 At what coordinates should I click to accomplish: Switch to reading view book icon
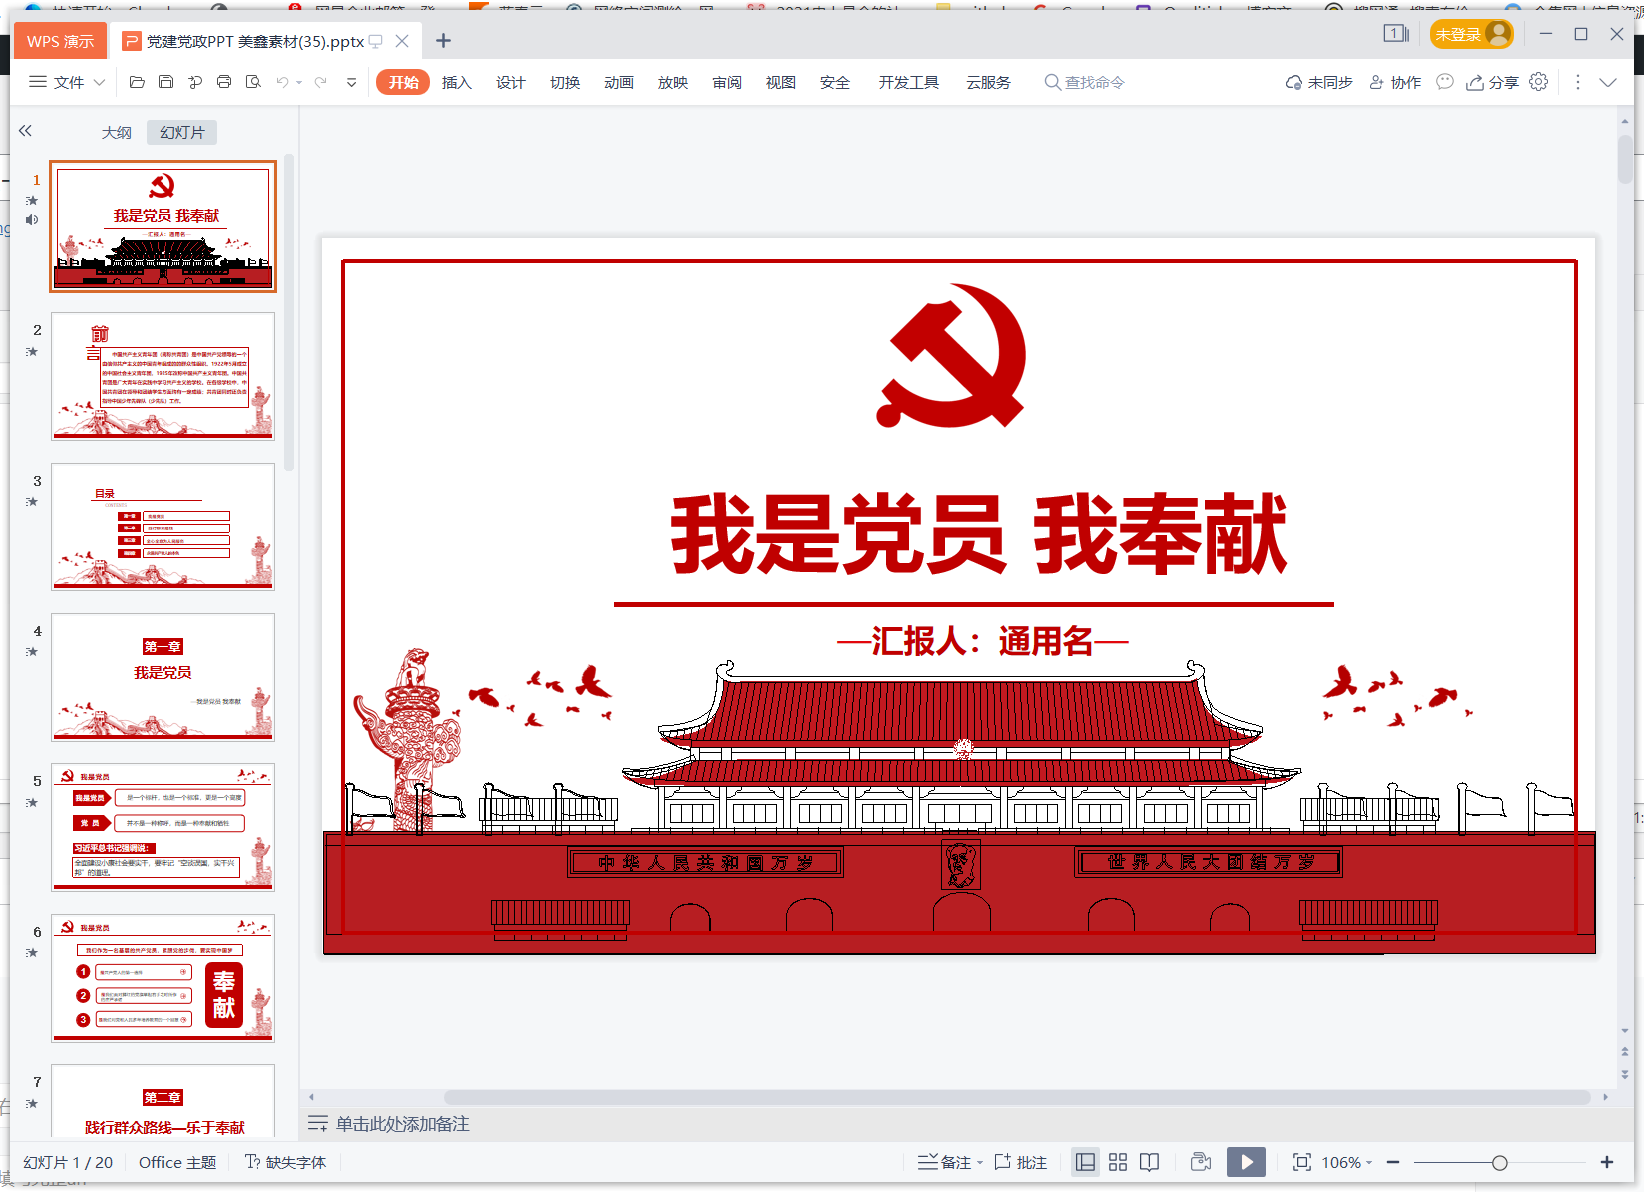coord(1150,1162)
